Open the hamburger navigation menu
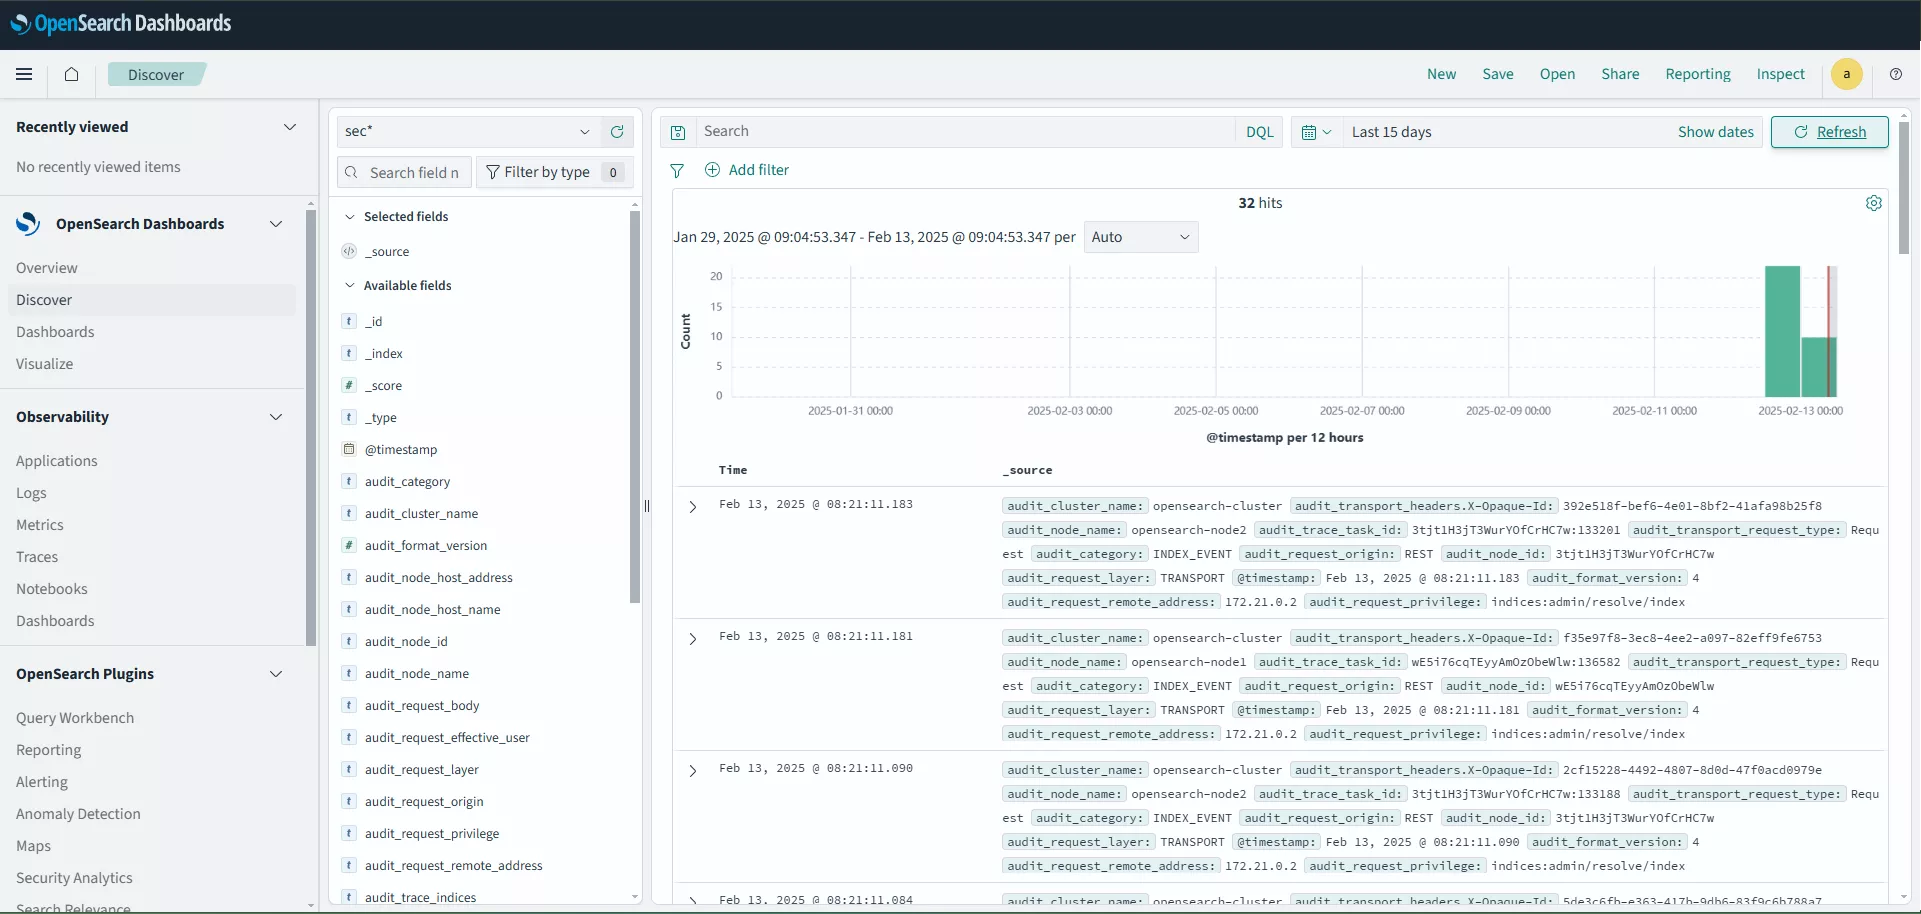The height and width of the screenshot is (914, 1921). coord(24,74)
